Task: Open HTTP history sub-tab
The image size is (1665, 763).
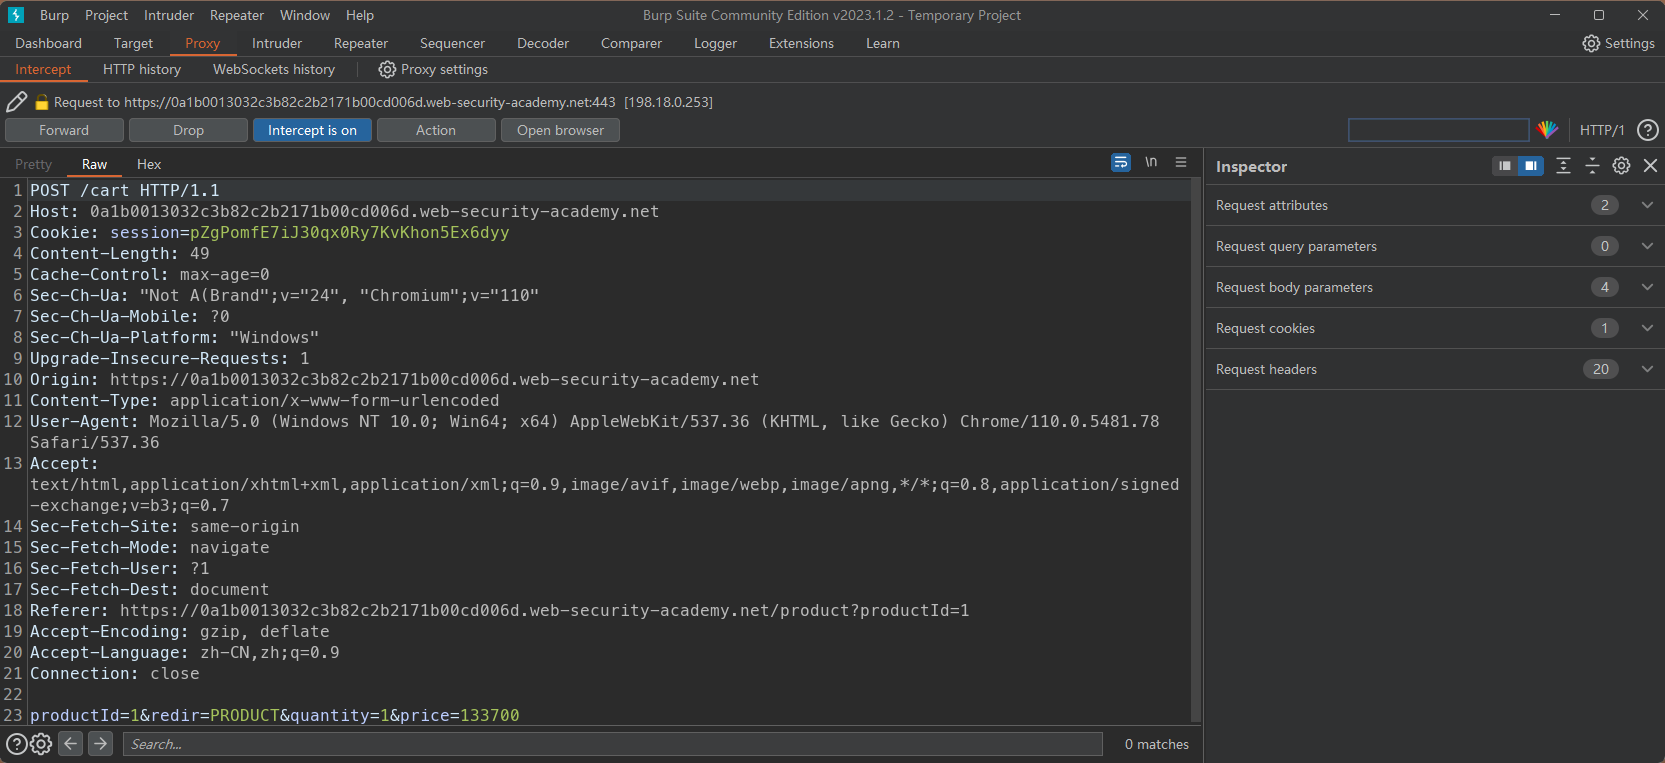Action: (142, 69)
